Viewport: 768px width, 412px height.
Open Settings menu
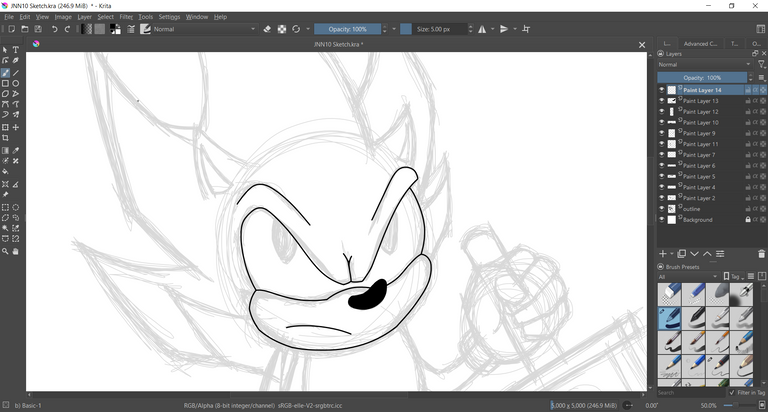pos(169,17)
